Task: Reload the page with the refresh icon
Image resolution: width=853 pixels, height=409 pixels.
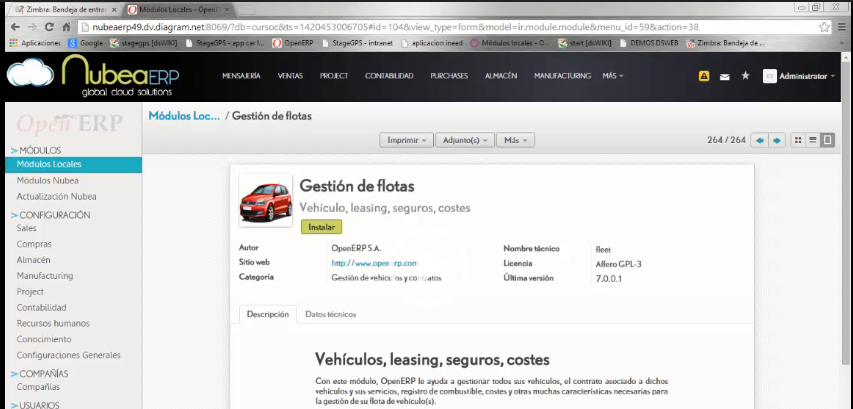Action: click(50, 27)
